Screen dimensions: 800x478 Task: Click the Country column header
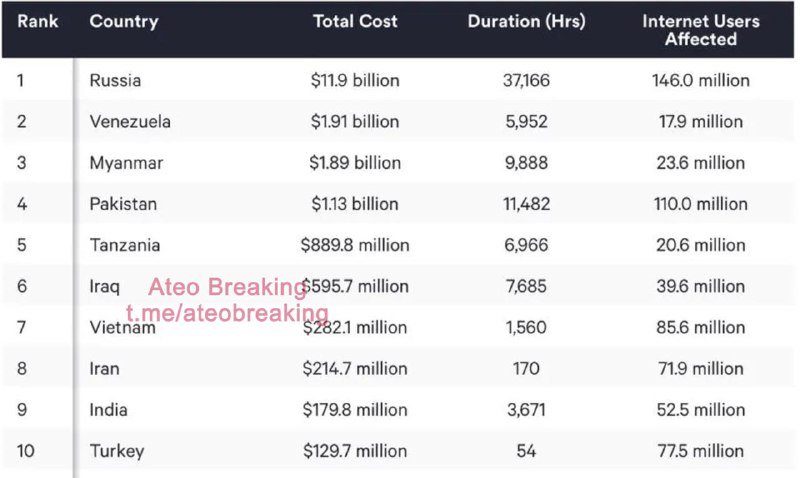click(x=124, y=21)
